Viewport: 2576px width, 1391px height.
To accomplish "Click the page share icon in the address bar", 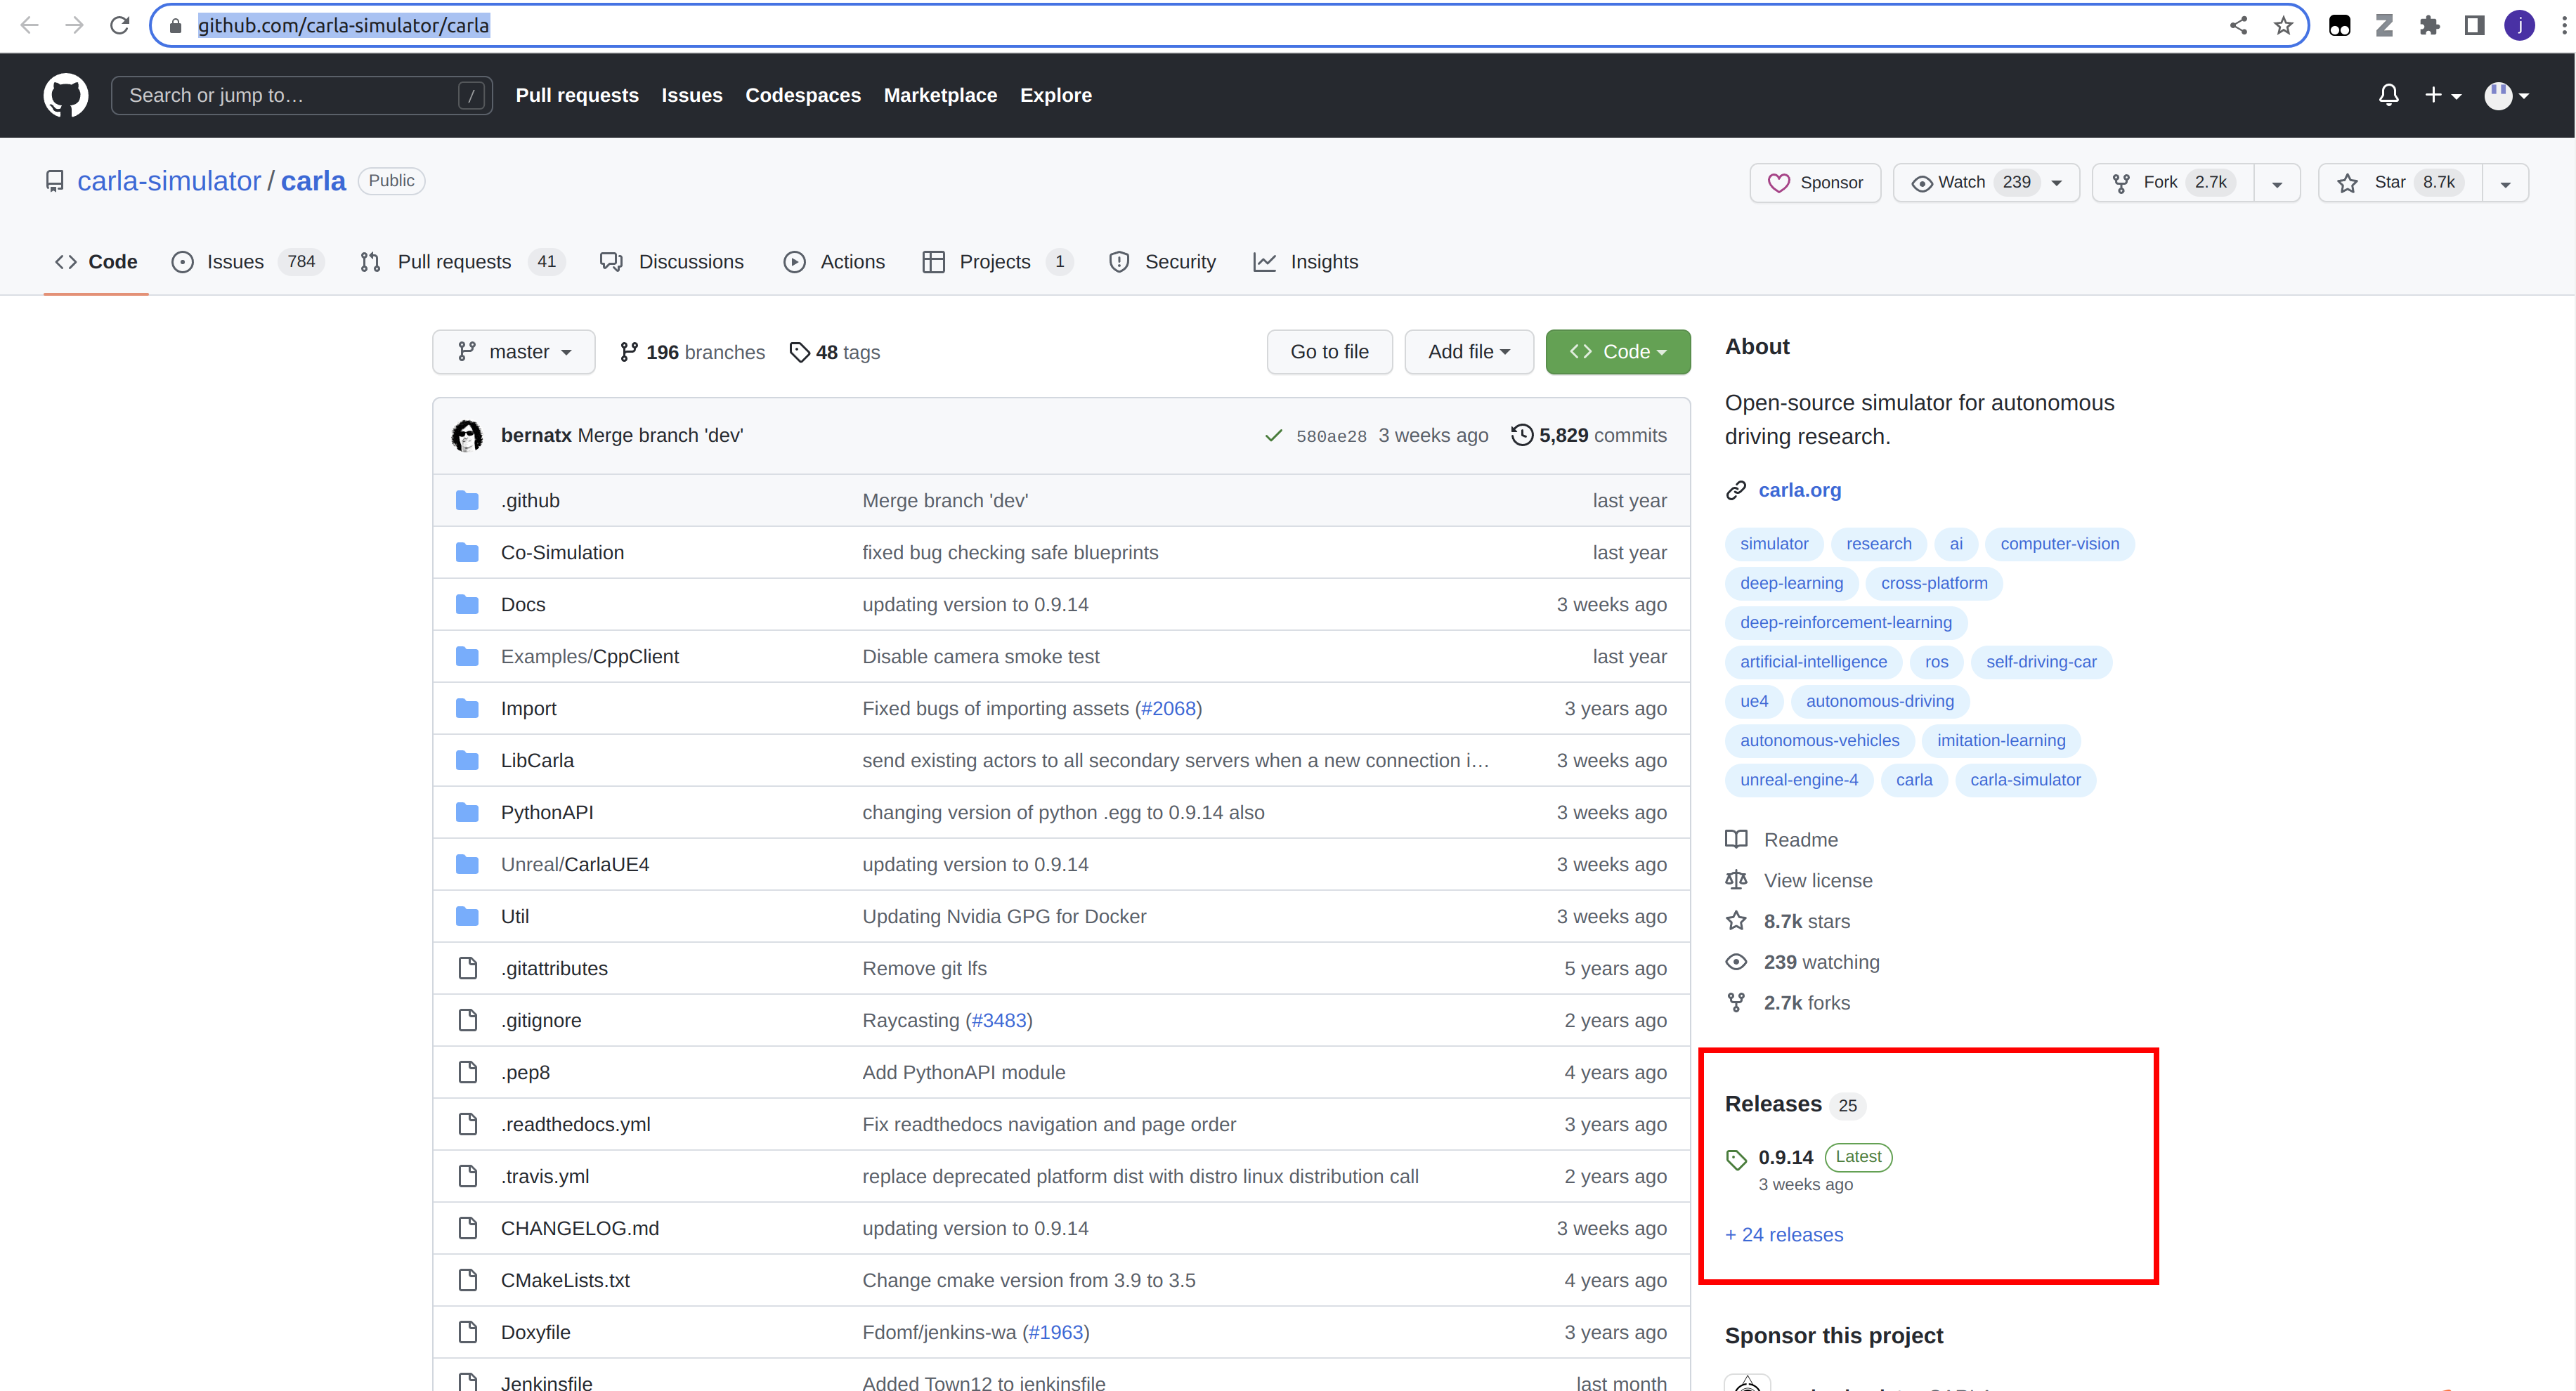I will click(x=2238, y=25).
